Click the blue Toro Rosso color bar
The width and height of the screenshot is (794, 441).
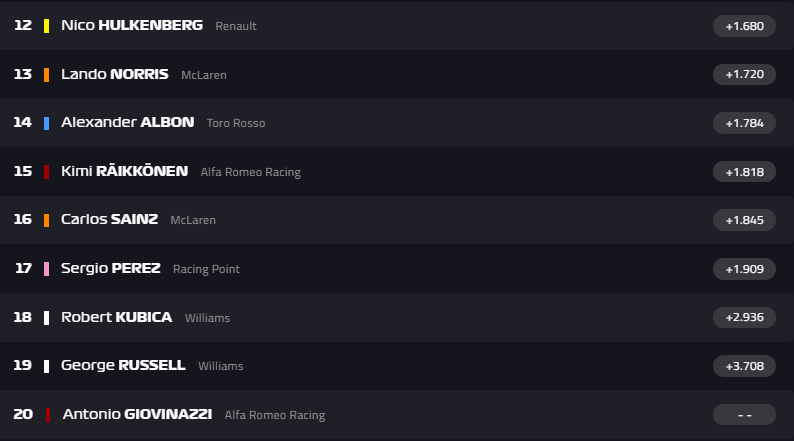[x=47, y=122]
